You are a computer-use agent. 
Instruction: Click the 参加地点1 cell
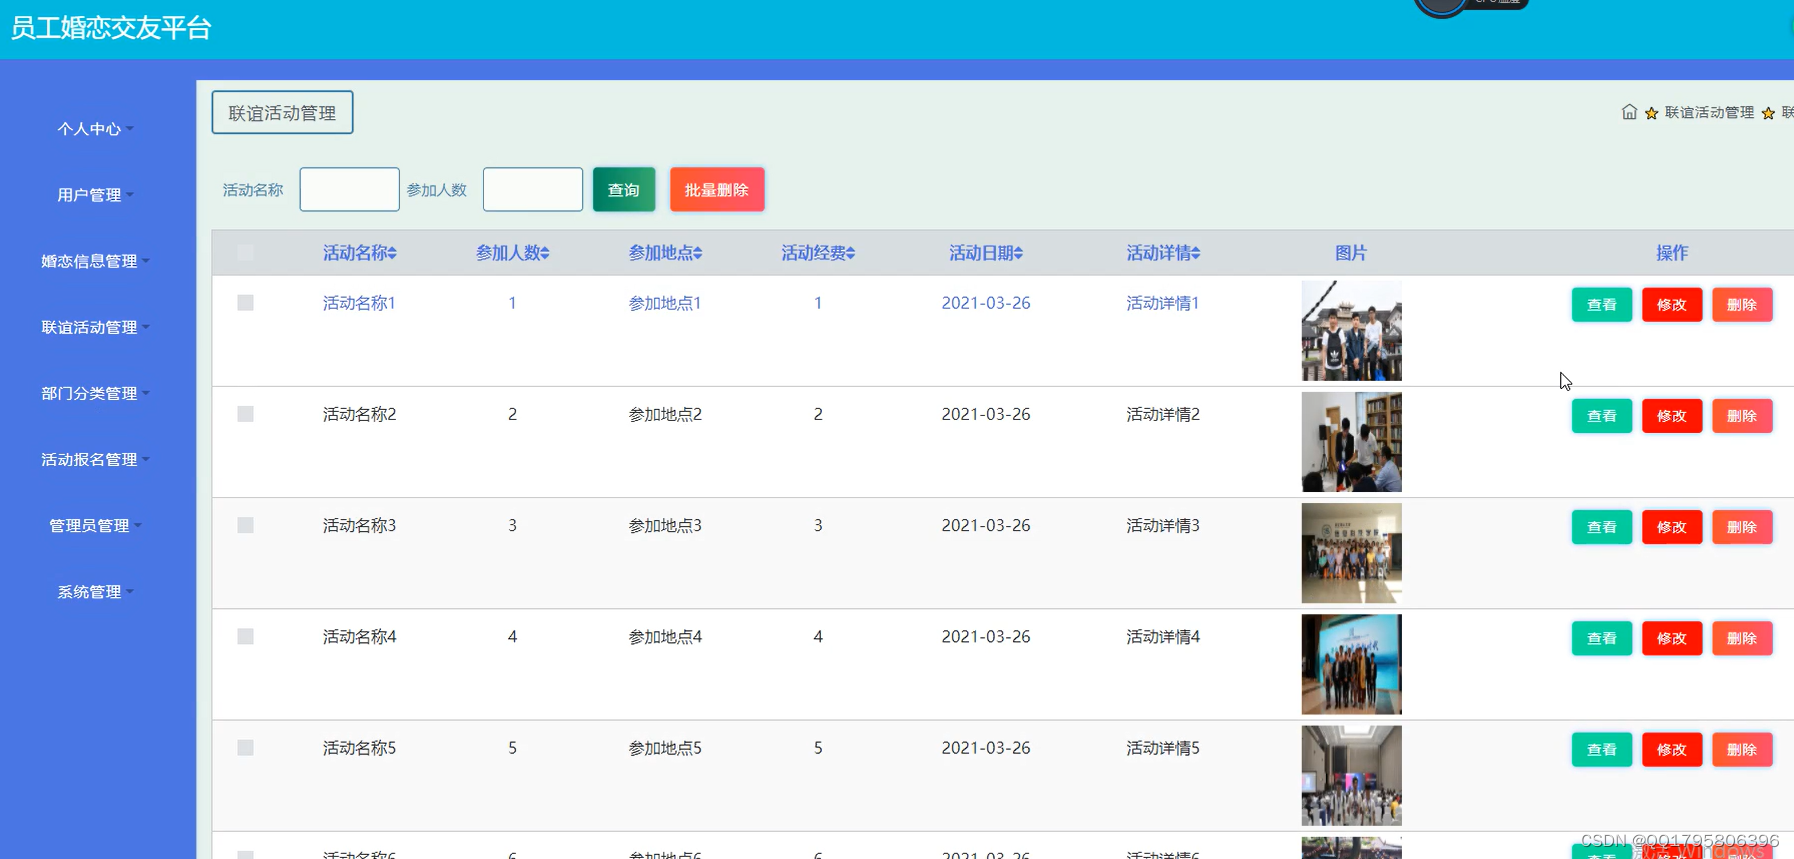[665, 303]
